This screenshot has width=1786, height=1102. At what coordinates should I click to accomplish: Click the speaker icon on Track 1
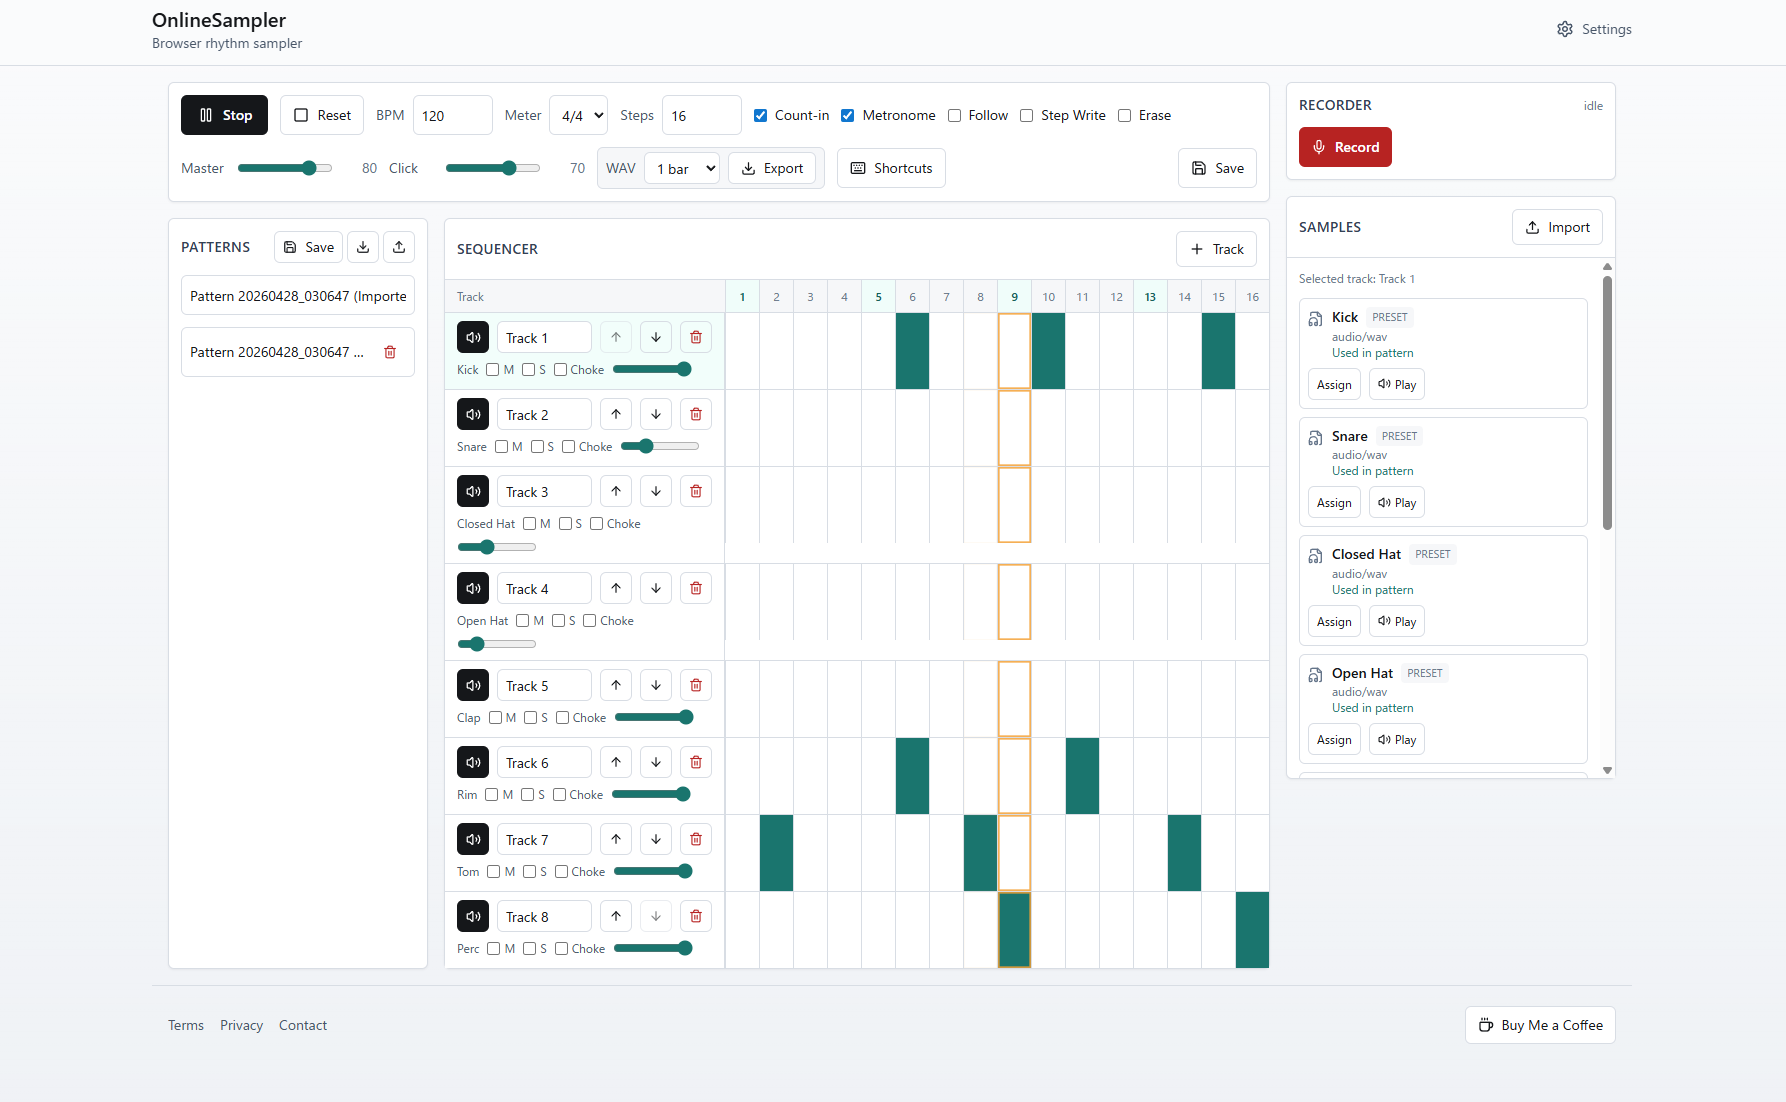point(473,338)
